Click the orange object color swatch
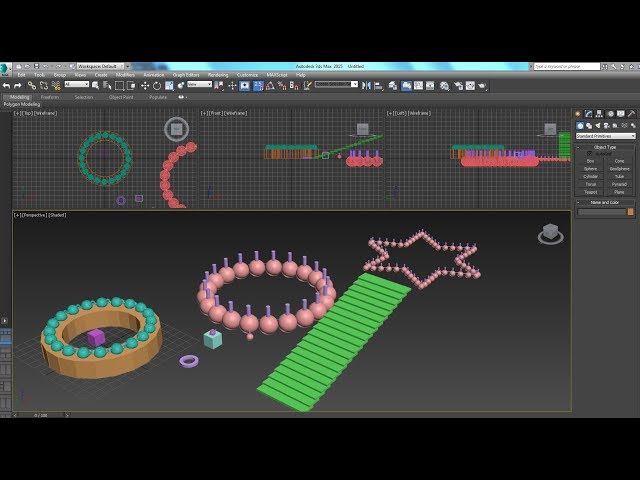 point(631,212)
